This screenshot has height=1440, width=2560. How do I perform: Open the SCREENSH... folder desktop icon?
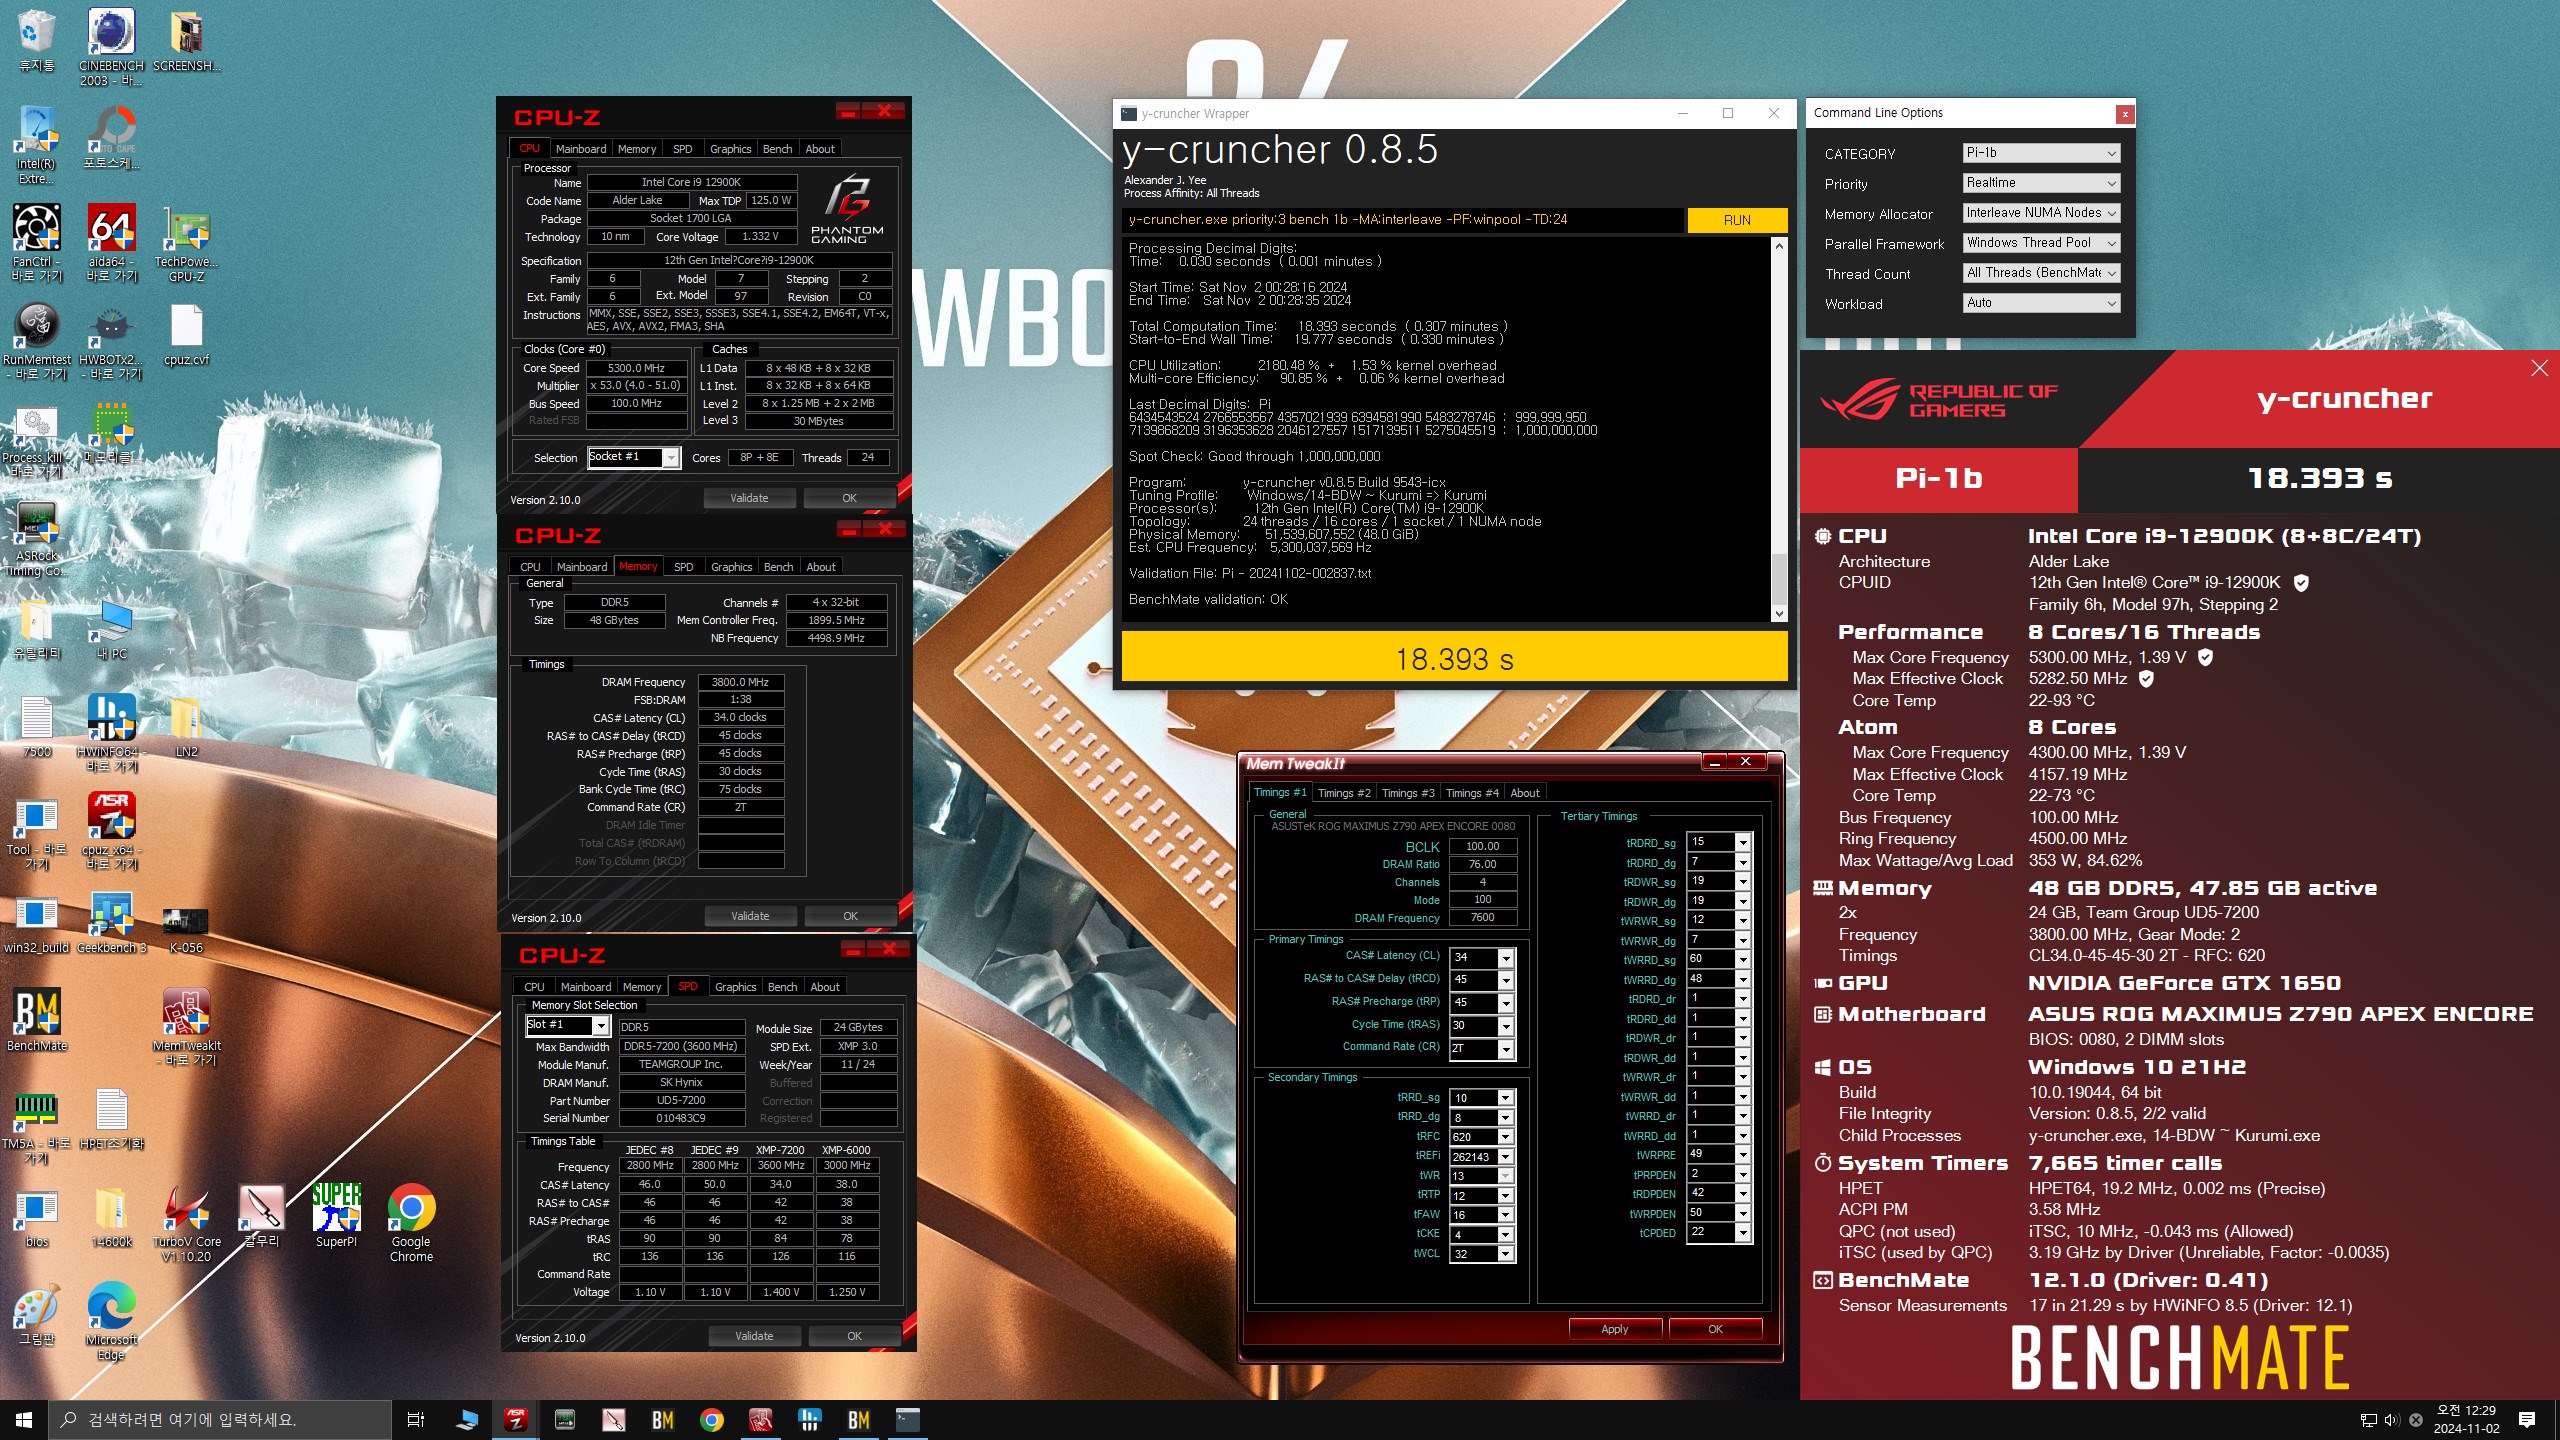pyautogui.click(x=187, y=40)
